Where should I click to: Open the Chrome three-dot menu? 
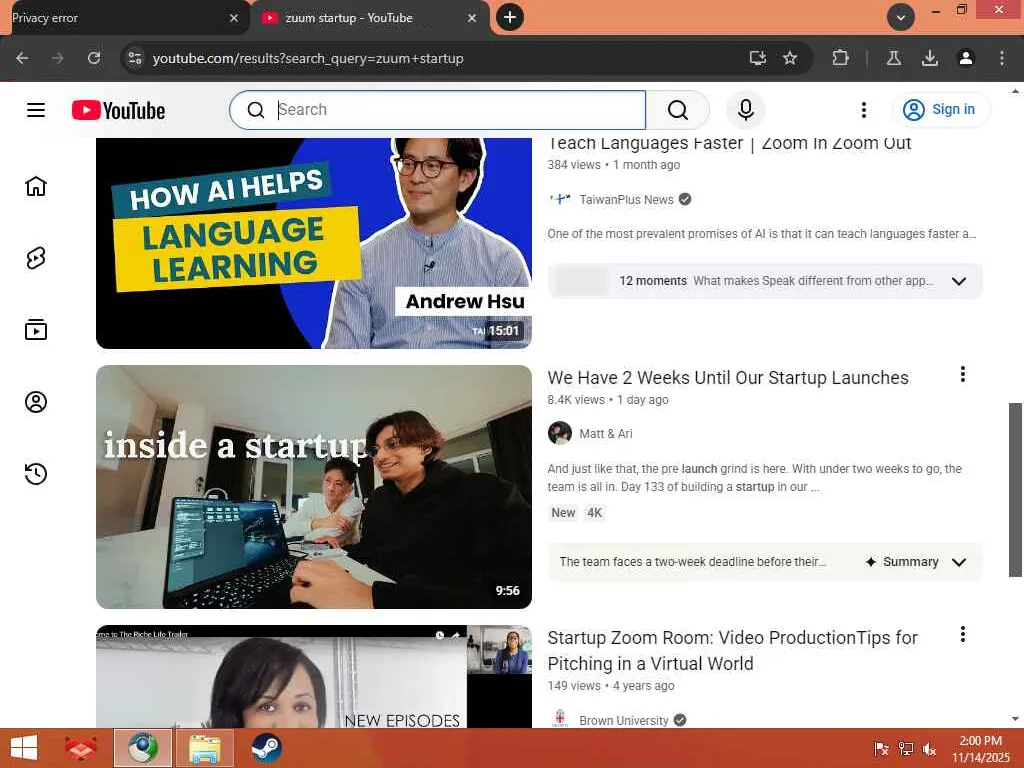(1002, 58)
